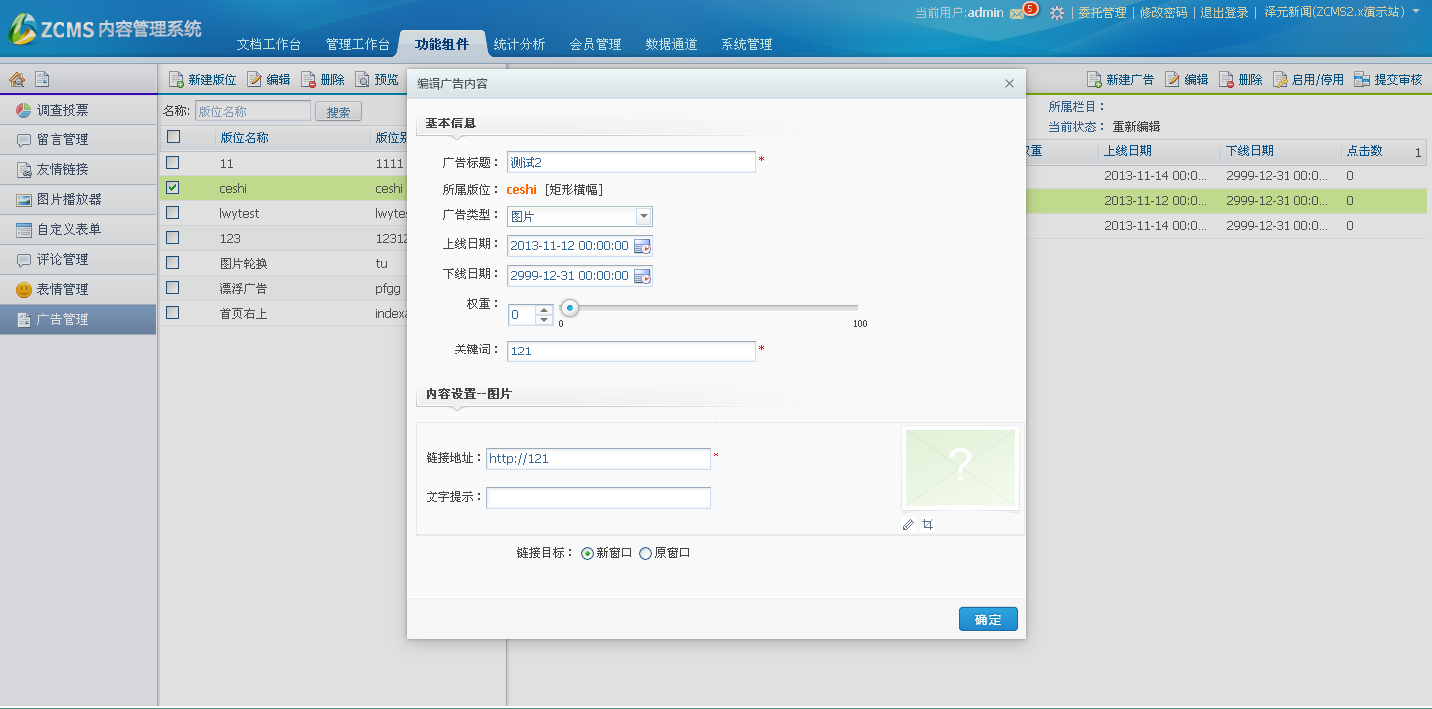Open calendar picker for 上线日期
Screen dimensions: 1432x709
coord(642,246)
